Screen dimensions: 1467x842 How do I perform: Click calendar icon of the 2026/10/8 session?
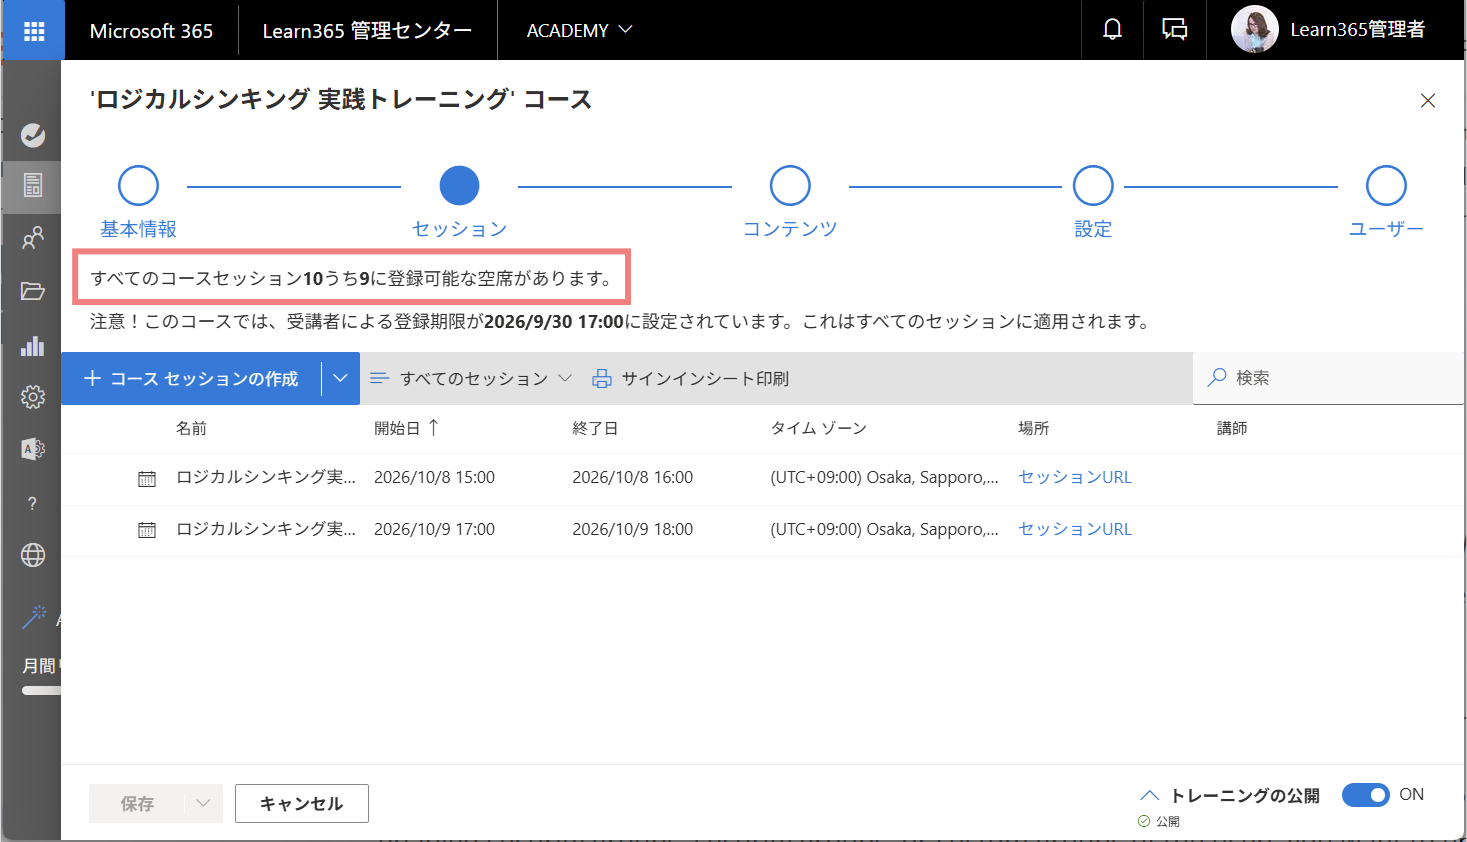(x=147, y=479)
